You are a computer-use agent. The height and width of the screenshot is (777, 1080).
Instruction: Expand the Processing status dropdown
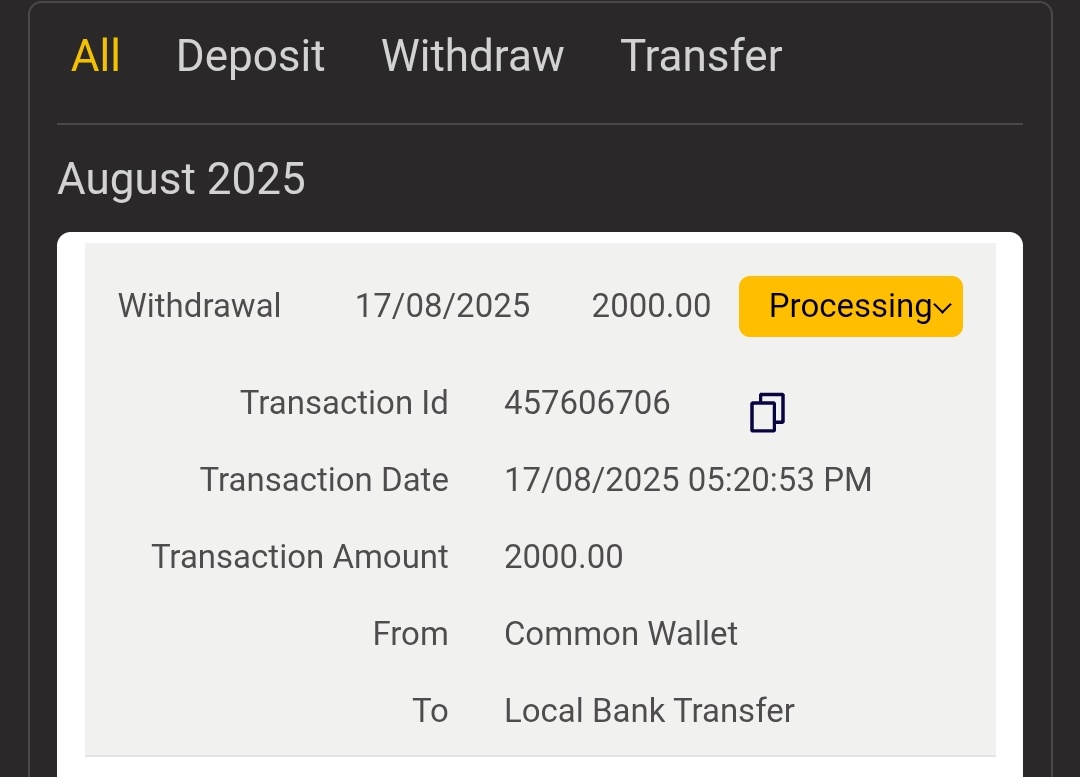[851, 306]
